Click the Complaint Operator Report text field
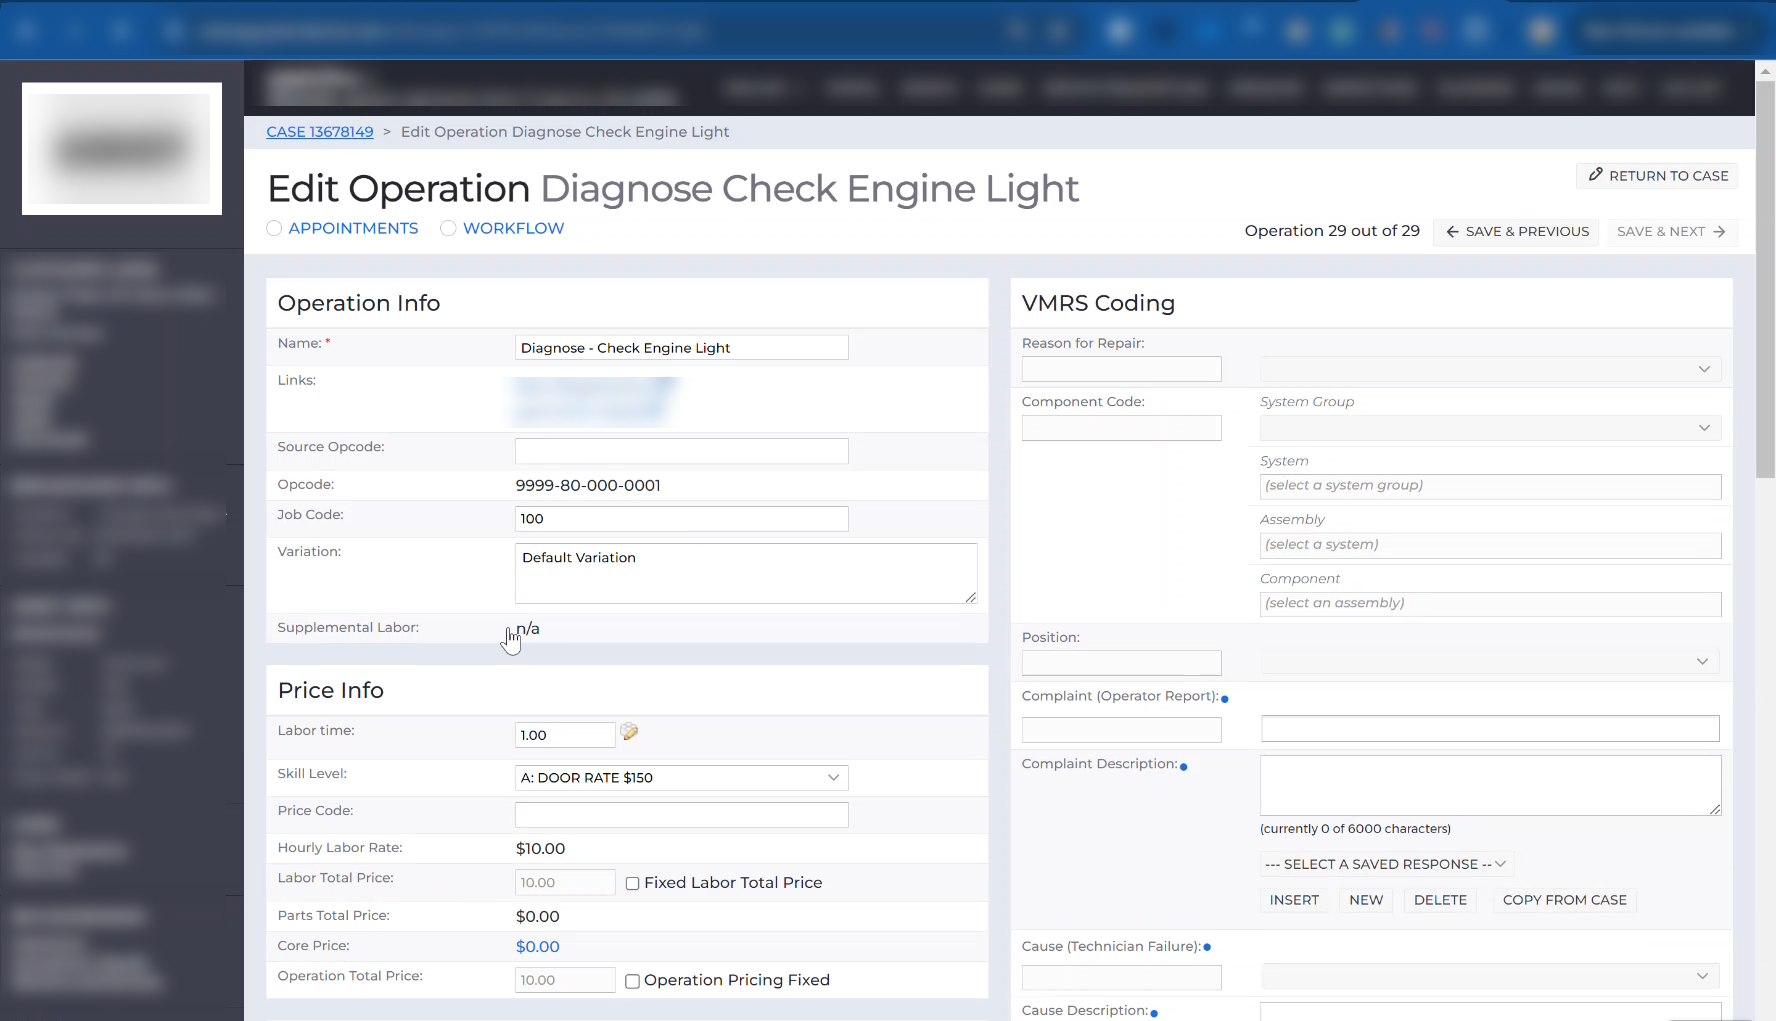Screen dimensions: 1776x1021 pos(1490,729)
